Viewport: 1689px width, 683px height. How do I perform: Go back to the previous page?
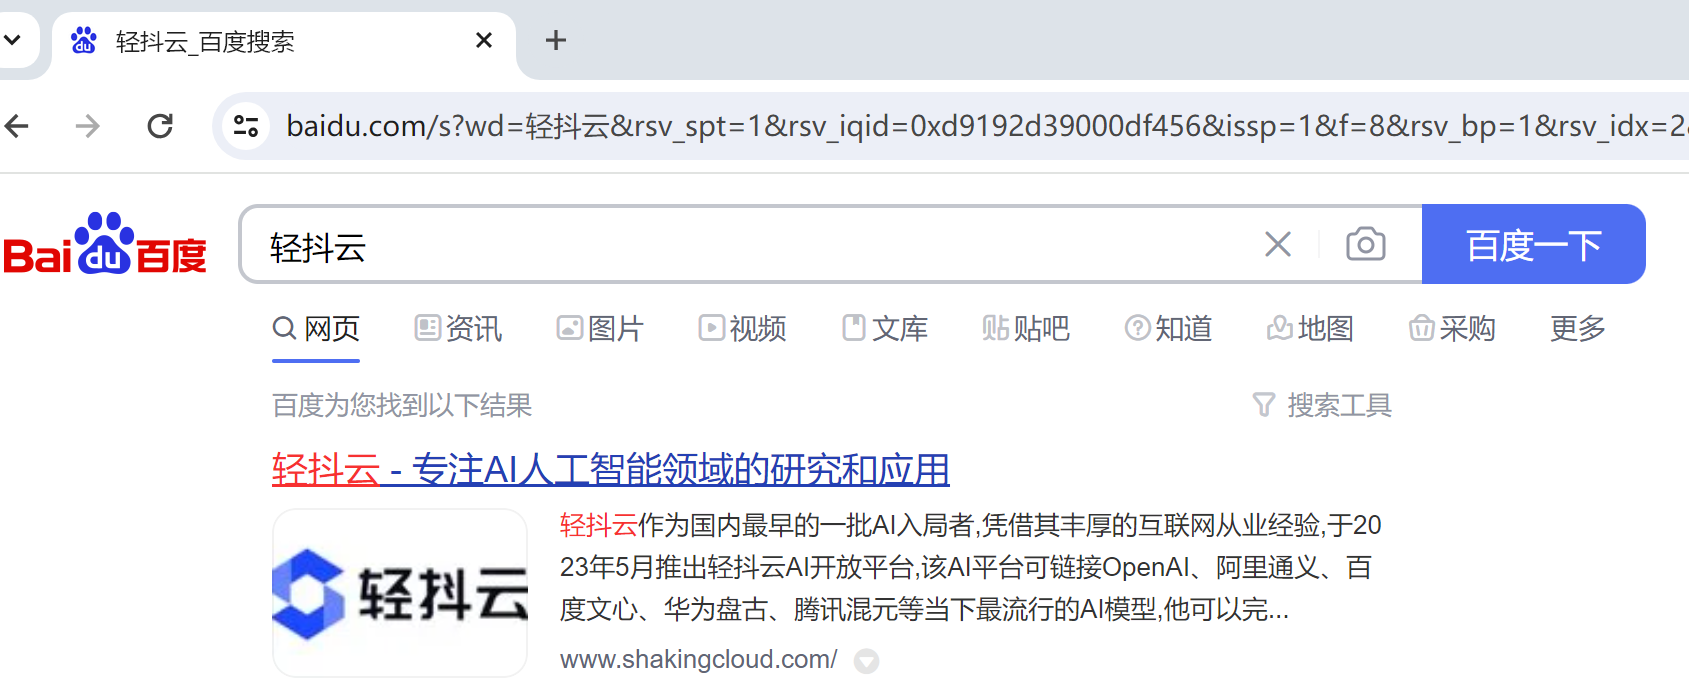pyautogui.click(x=17, y=126)
